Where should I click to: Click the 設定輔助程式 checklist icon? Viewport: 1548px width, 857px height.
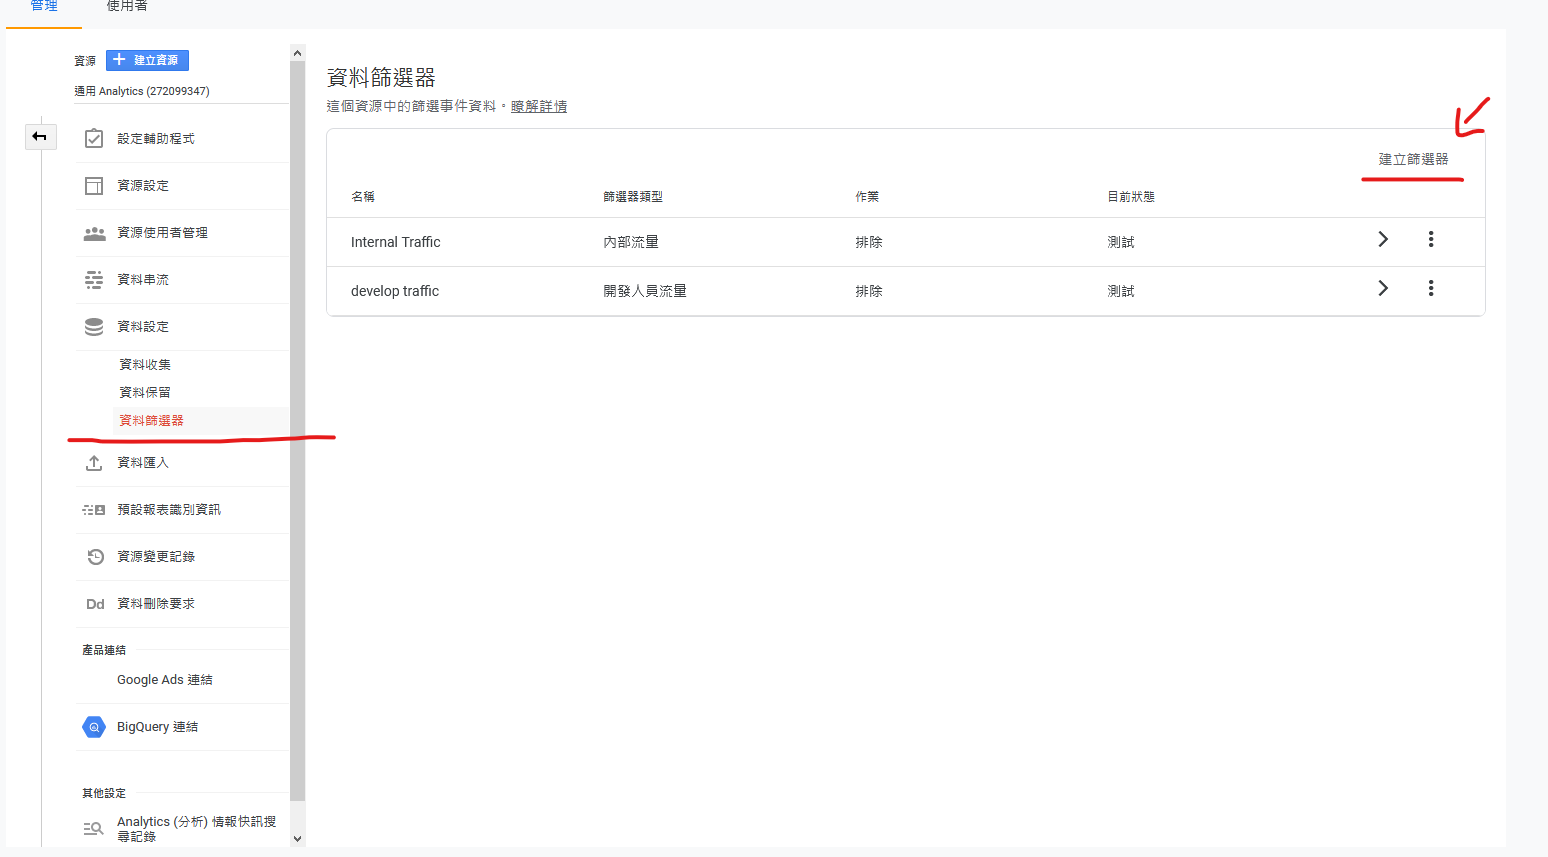click(94, 138)
